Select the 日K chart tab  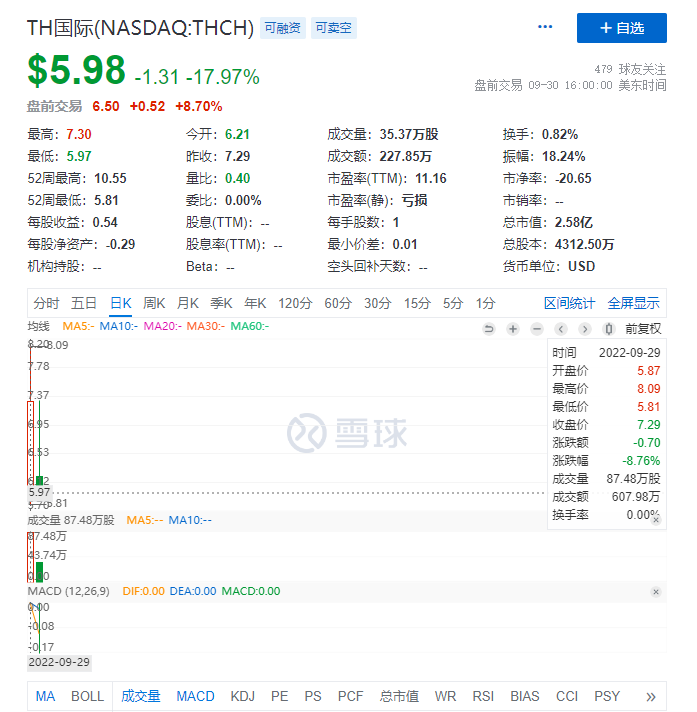click(x=121, y=303)
